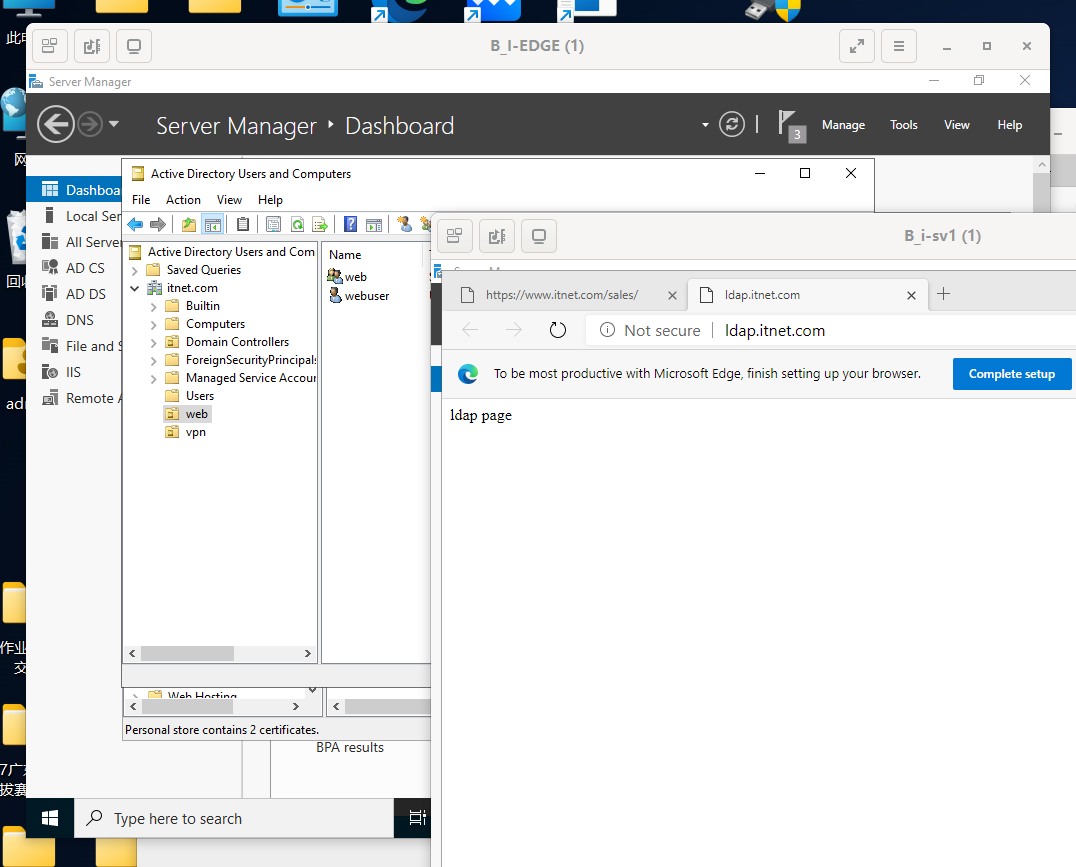The width and height of the screenshot is (1076, 867).
Task: Click the Complete setup button
Action: 1011,373
